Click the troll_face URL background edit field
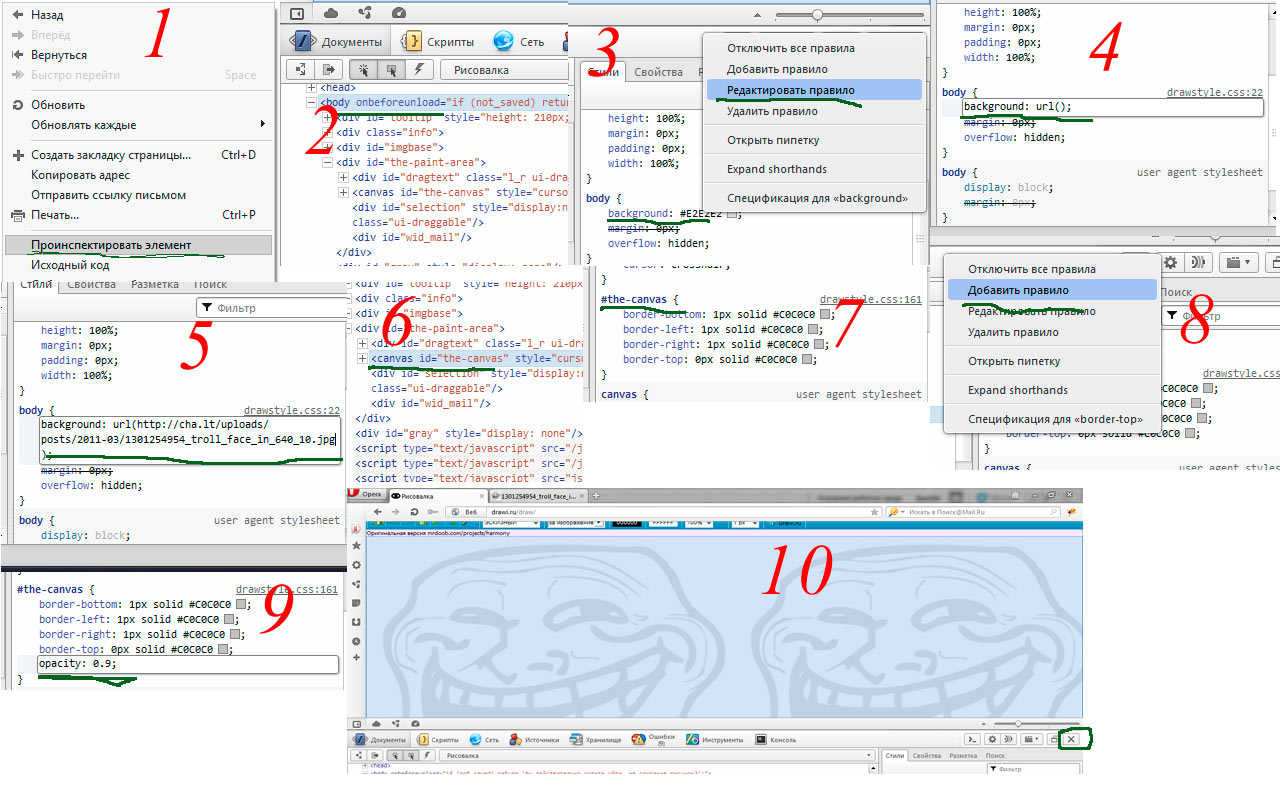Screen dimensions: 1280x800 (190, 439)
